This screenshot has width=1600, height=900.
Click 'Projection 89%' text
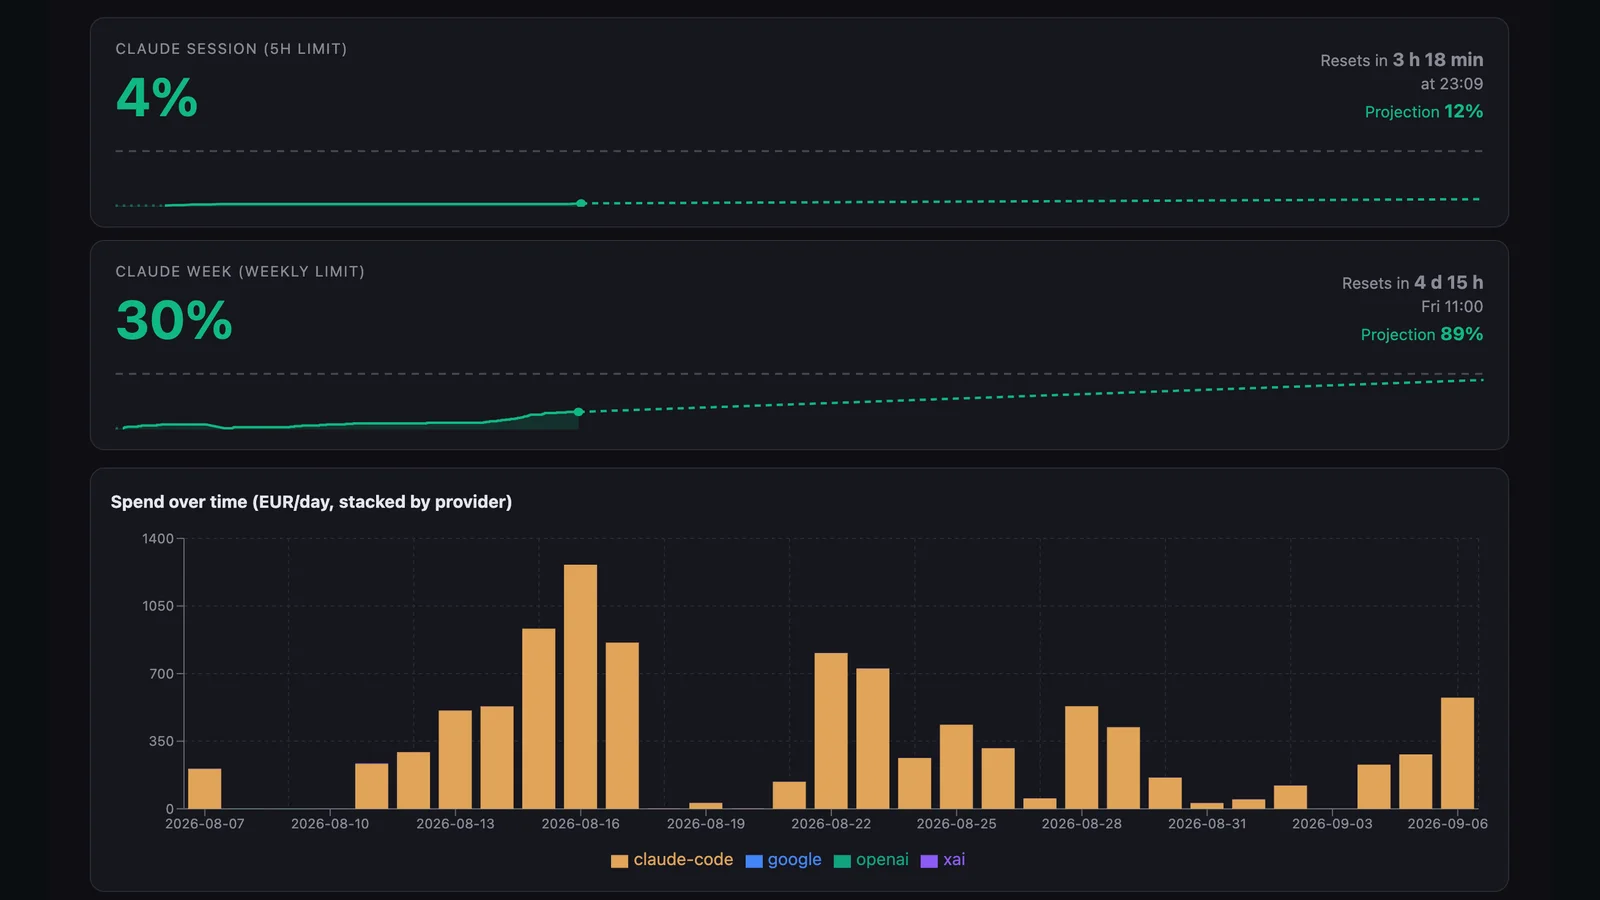point(1422,335)
